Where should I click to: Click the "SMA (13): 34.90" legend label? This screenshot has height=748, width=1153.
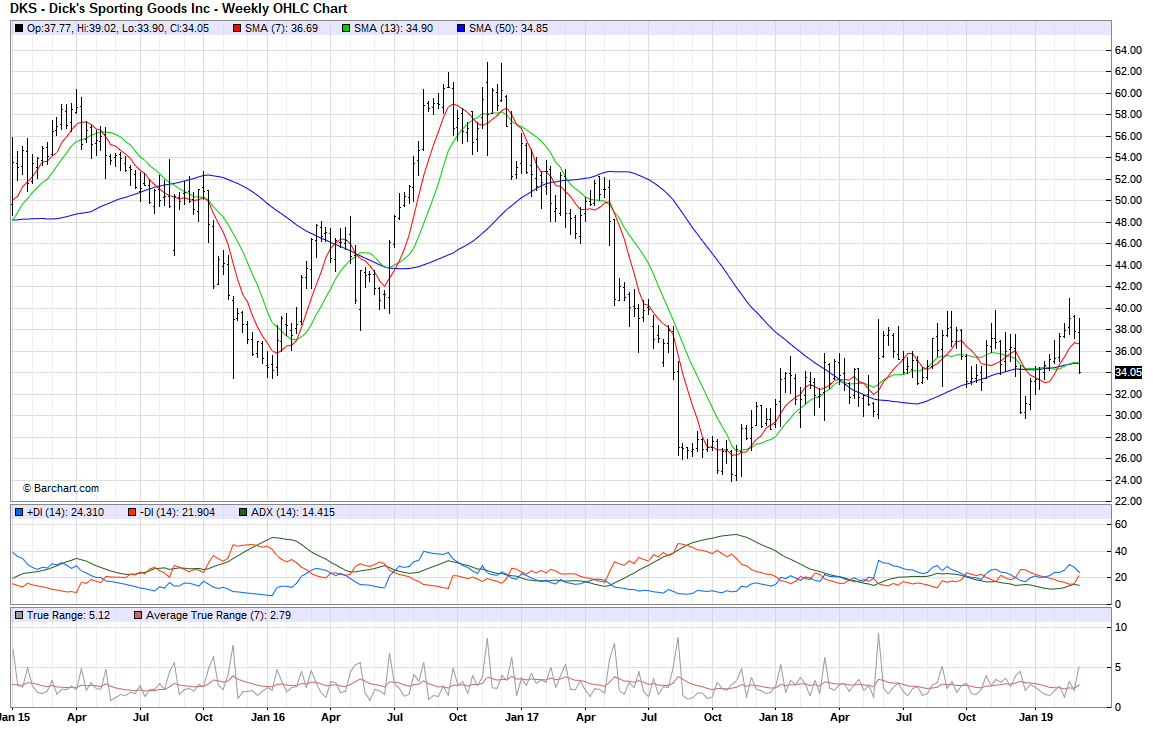point(393,29)
